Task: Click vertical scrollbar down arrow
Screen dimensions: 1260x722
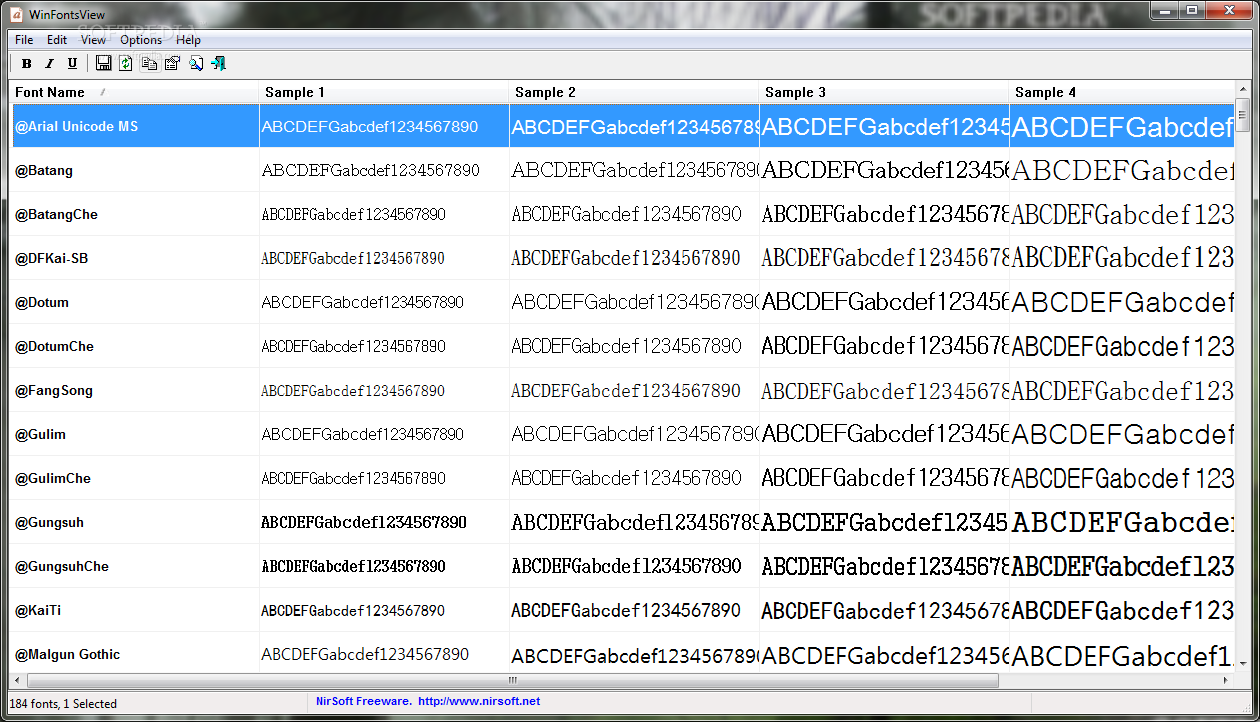Action: (1242, 664)
